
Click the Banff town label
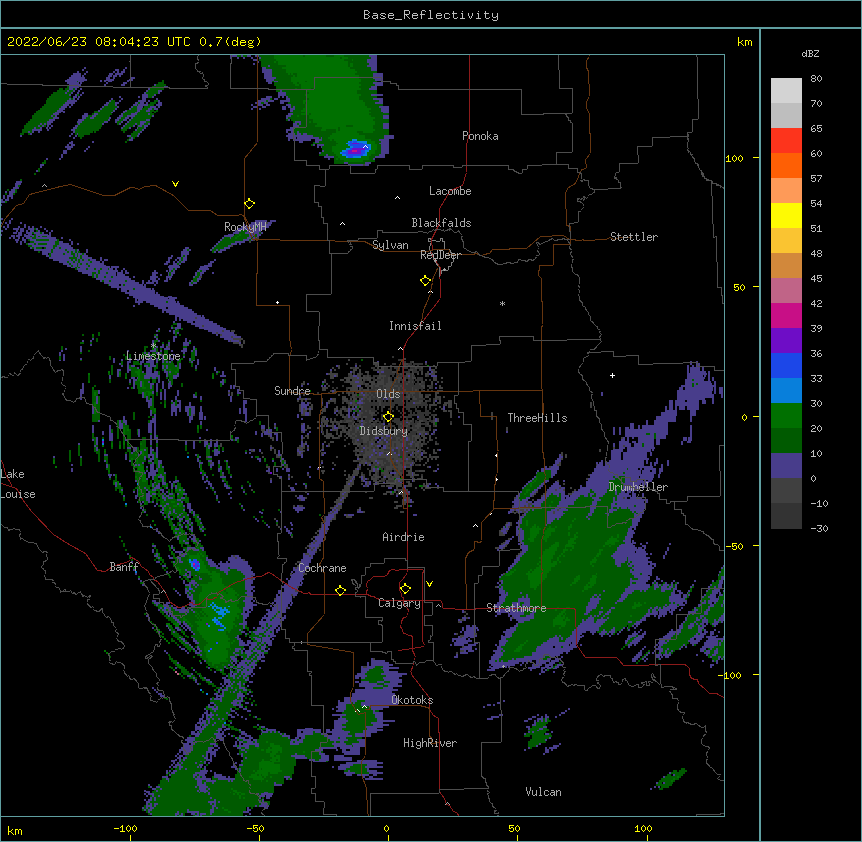click(x=124, y=567)
